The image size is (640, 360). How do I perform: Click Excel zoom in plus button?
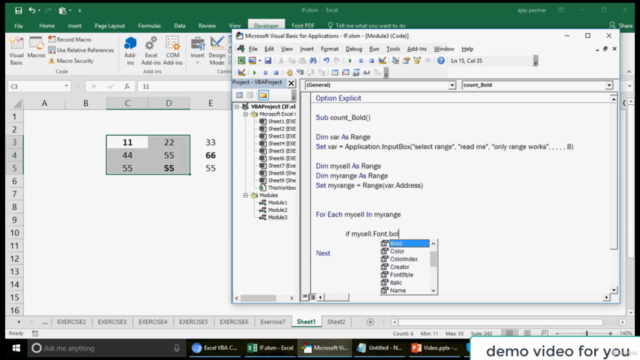click(x=611, y=333)
